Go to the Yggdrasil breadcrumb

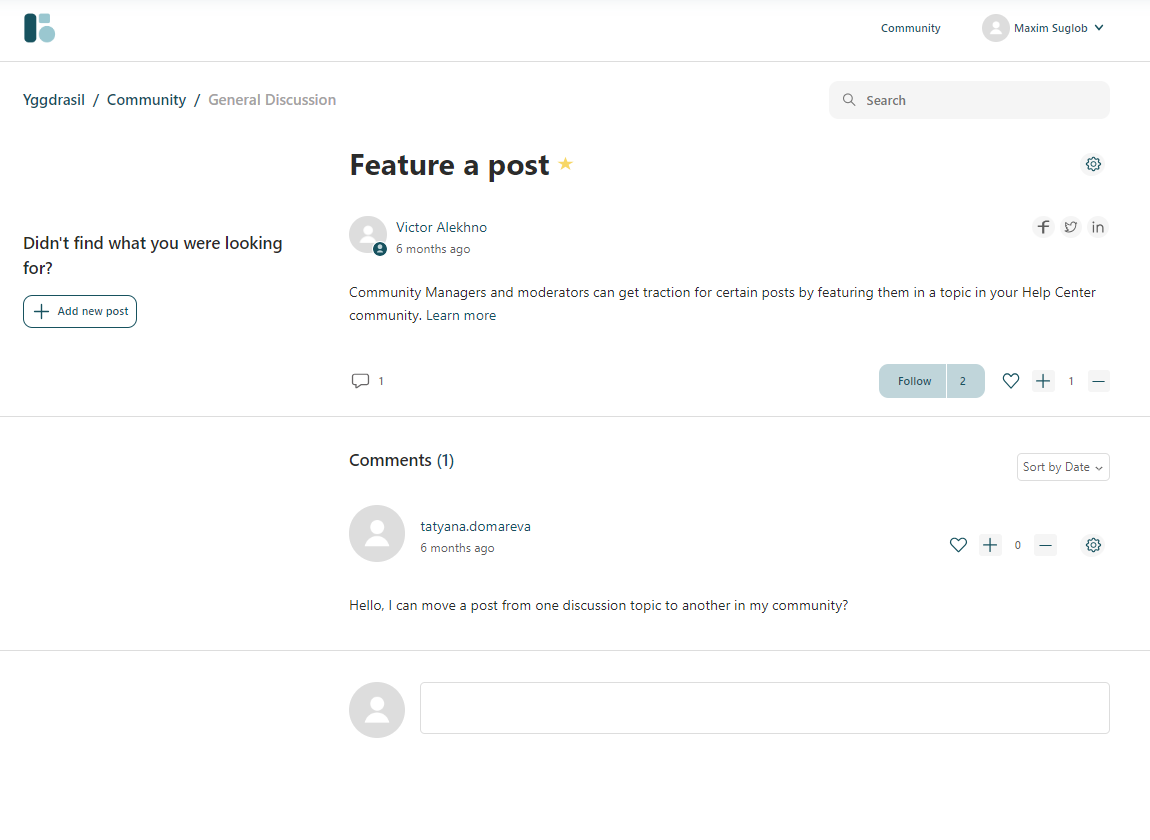[x=54, y=100]
